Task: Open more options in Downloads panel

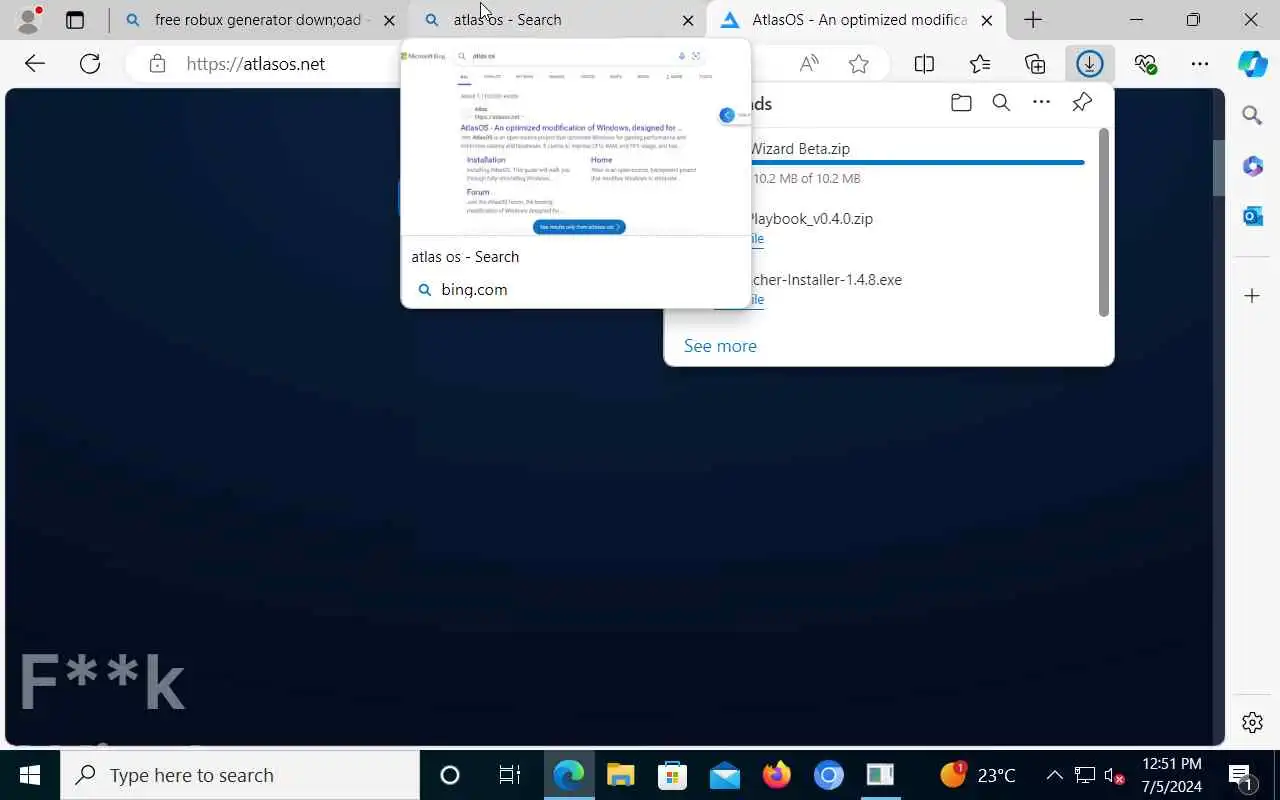Action: pyautogui.click(x=1041, y=103)
